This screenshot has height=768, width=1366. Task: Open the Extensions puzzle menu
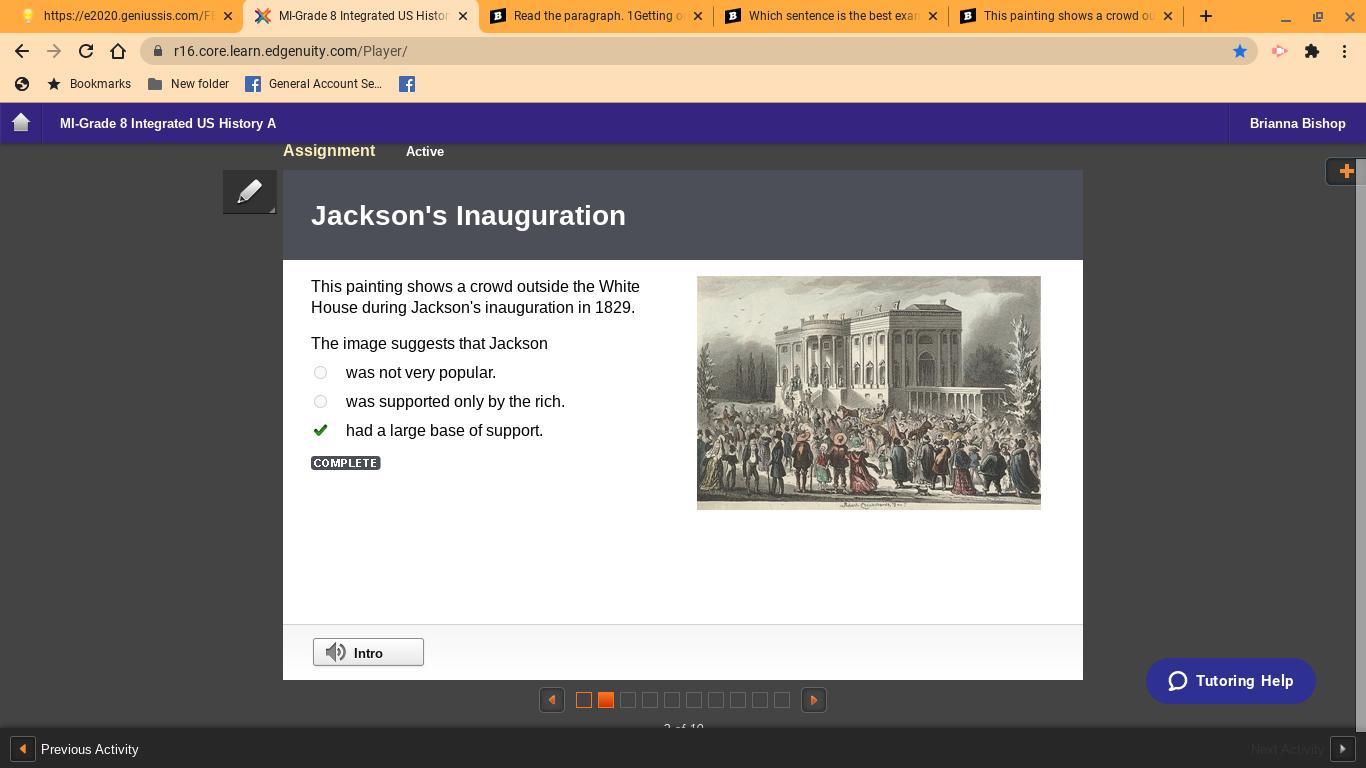pos(1312,51)
